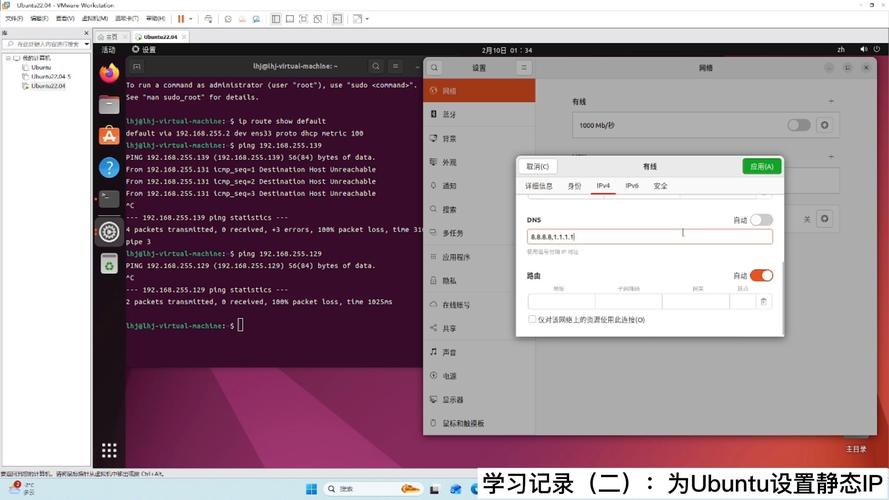Click the VMware pause VM button

coord(181,19)
